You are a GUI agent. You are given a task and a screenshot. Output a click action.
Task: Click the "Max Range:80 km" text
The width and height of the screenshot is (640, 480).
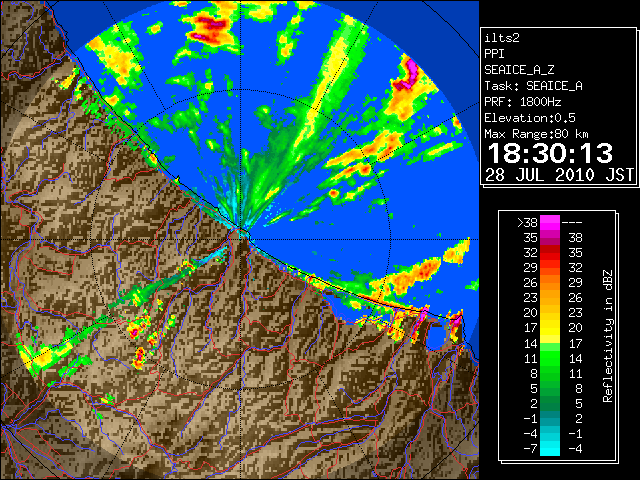click(536, 134)
